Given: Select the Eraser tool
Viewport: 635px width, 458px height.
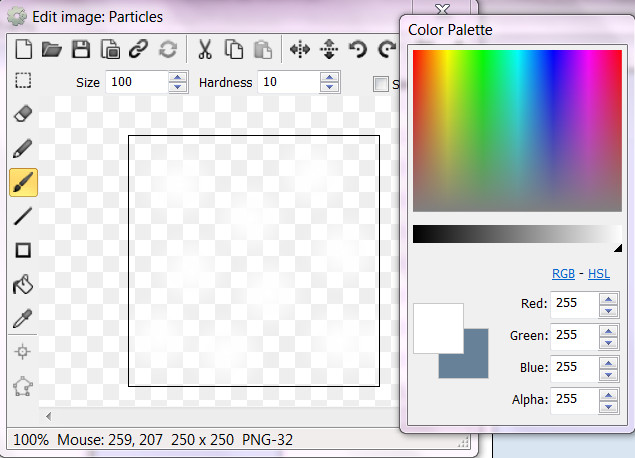Looking at the screenshot, I should 24,115.
